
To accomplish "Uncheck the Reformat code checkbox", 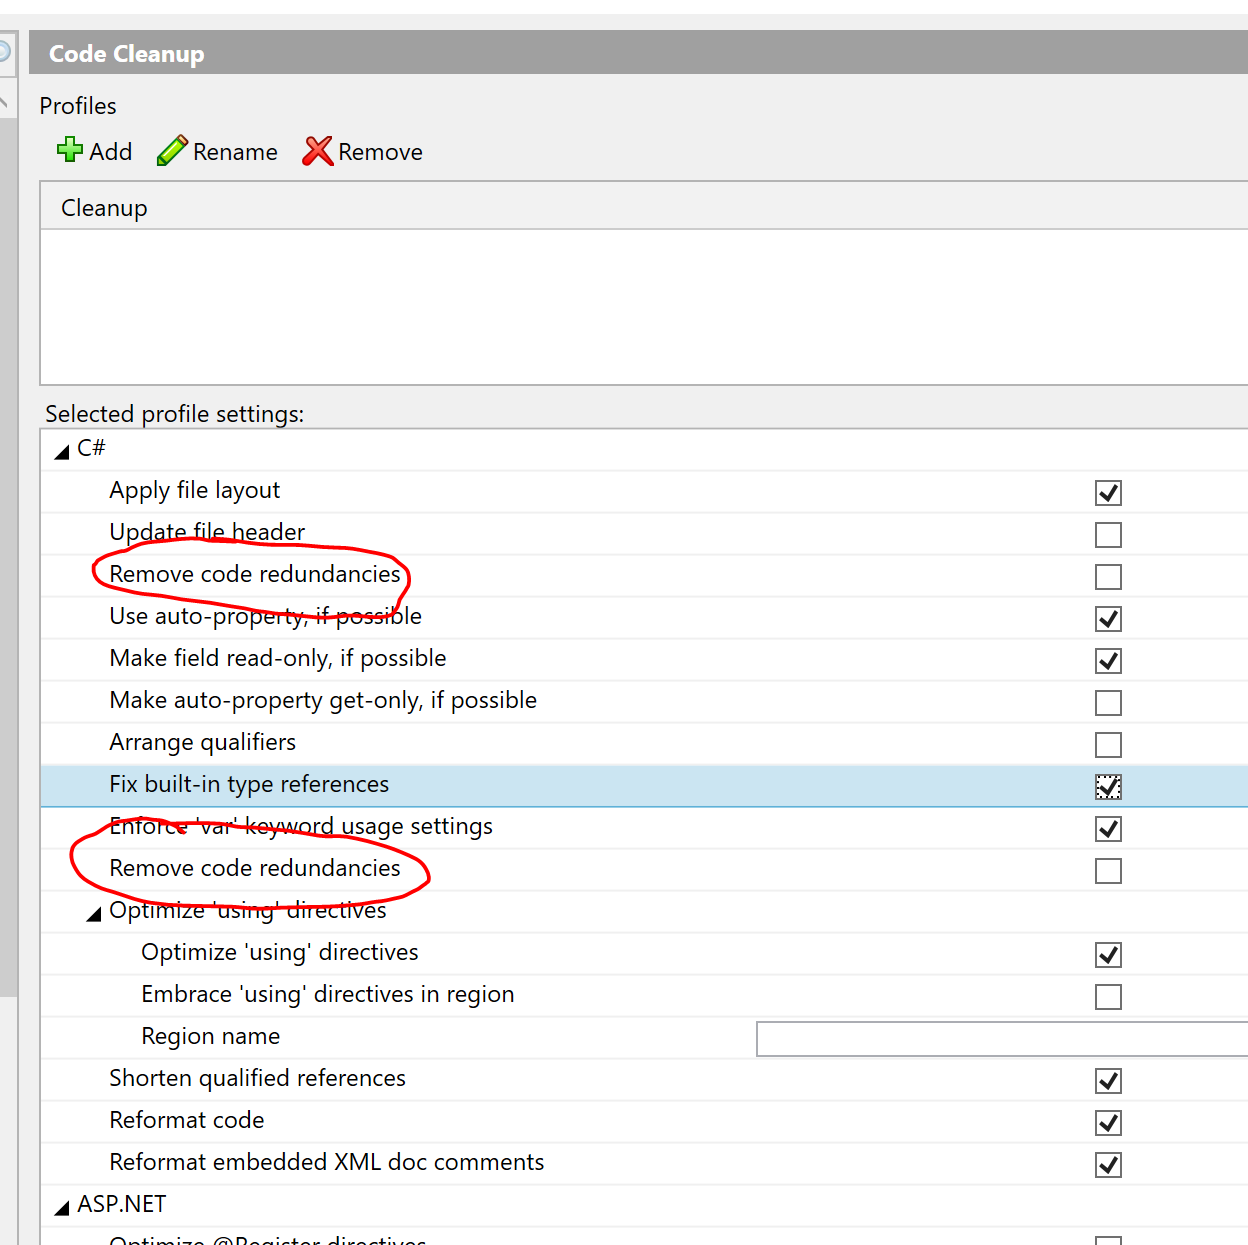I will 1108,1123.
